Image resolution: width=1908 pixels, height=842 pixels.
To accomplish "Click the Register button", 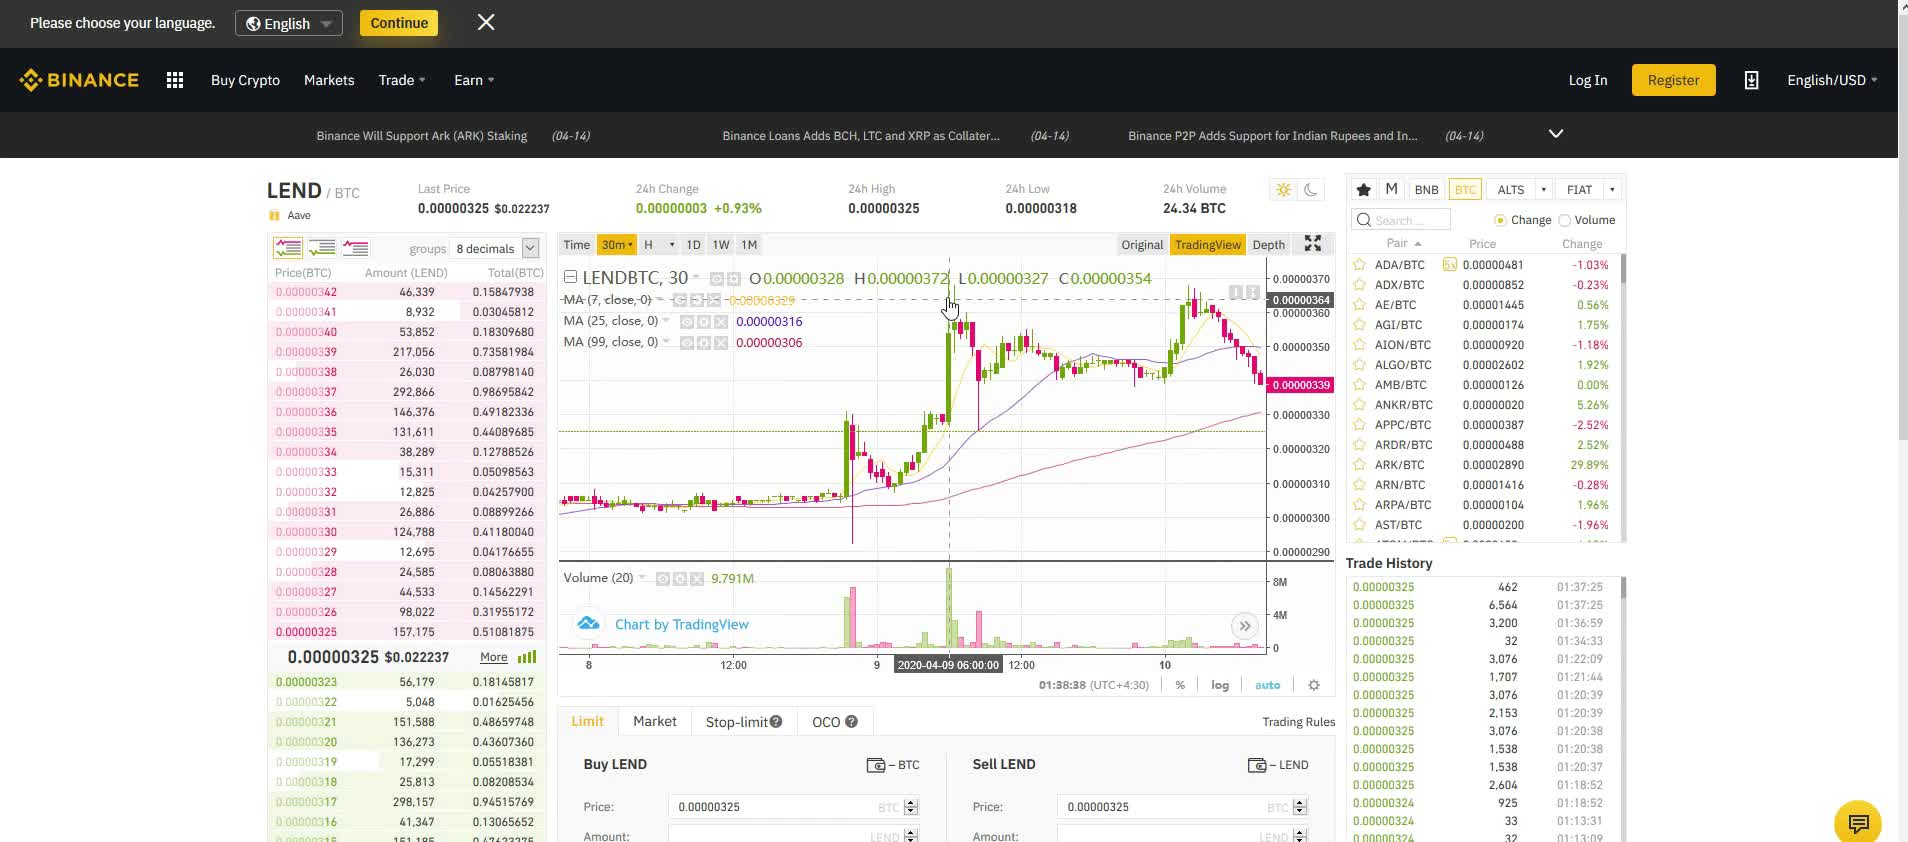I will [x=1673, y=80].
